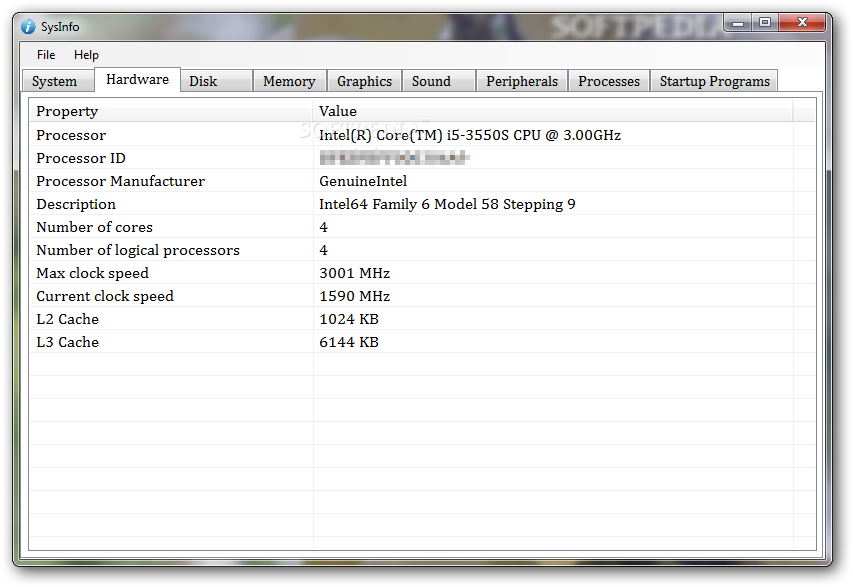Image resolution: width=853 pixels, height=587 pixels.
Task: Switch to the Processes tab
Action: (x=609, y=81)
